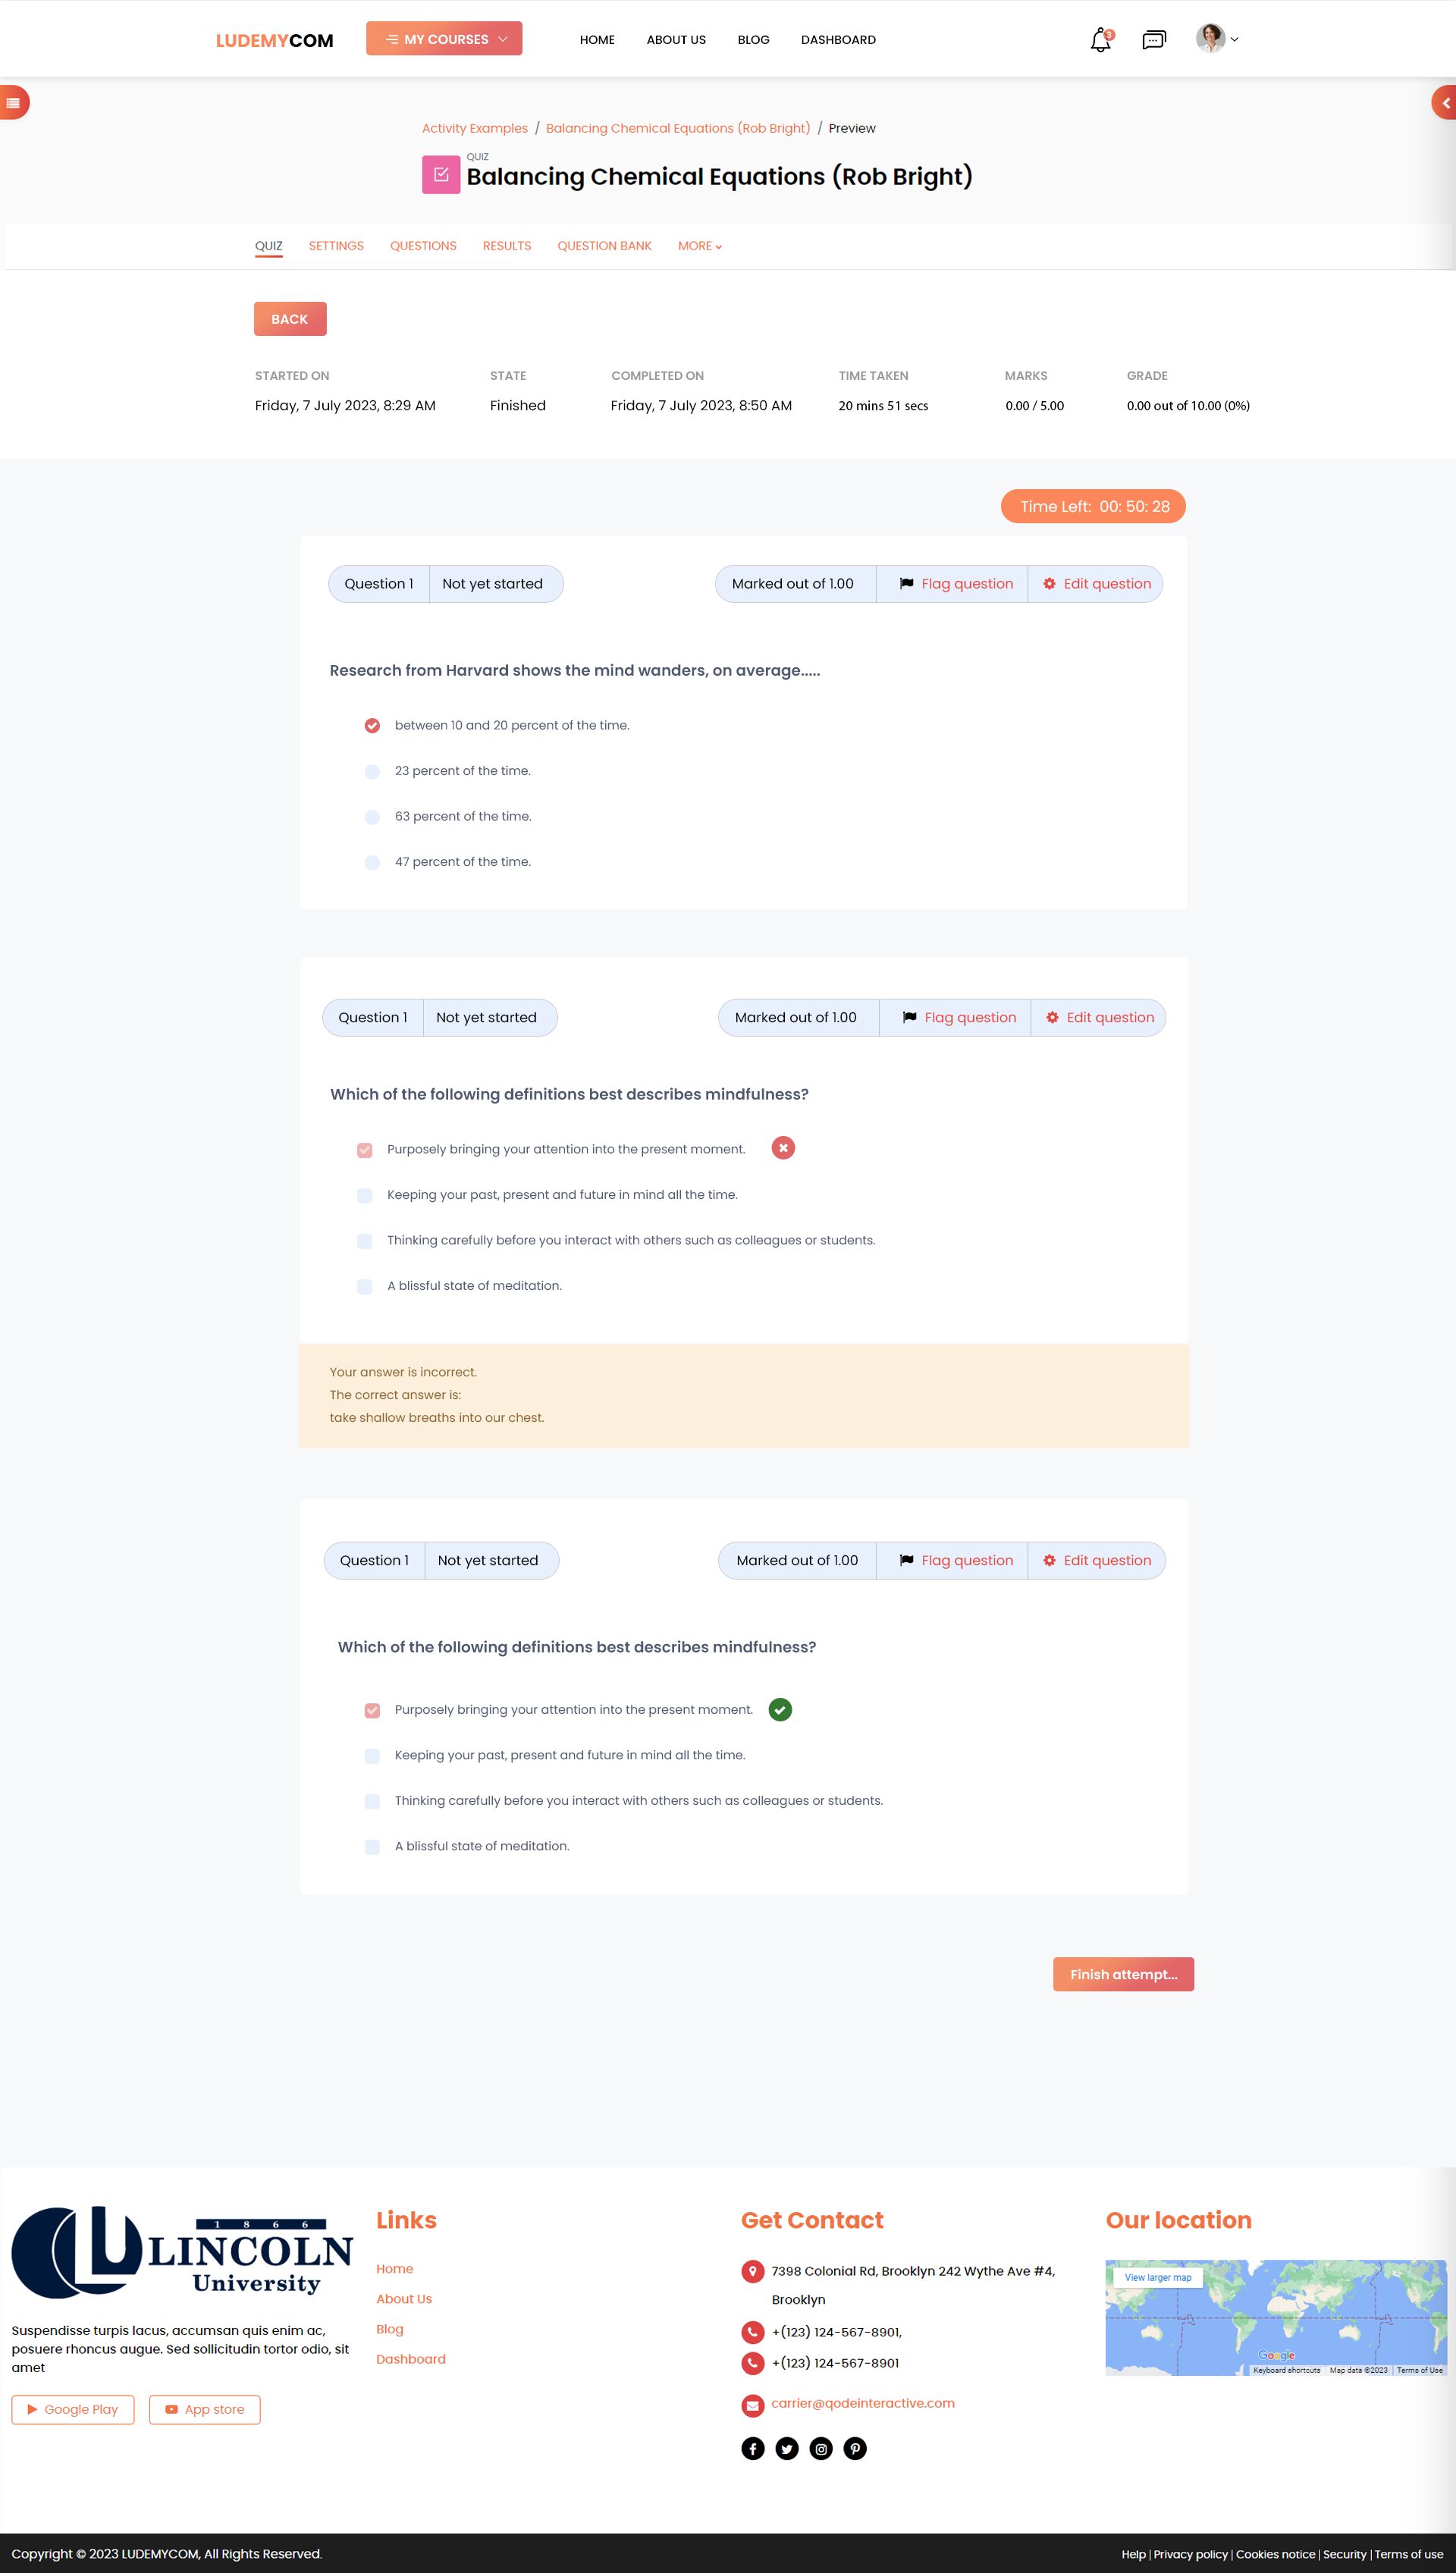Open the RESULTS tab

point(506,246)
